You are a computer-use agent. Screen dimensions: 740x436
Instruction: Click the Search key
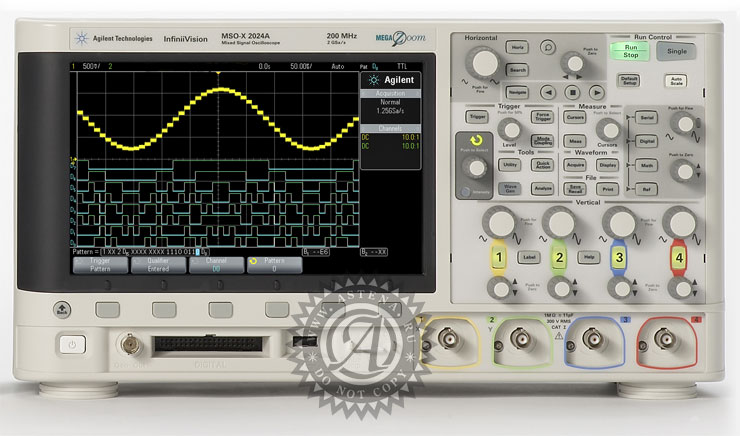click(x=517, y=70)
